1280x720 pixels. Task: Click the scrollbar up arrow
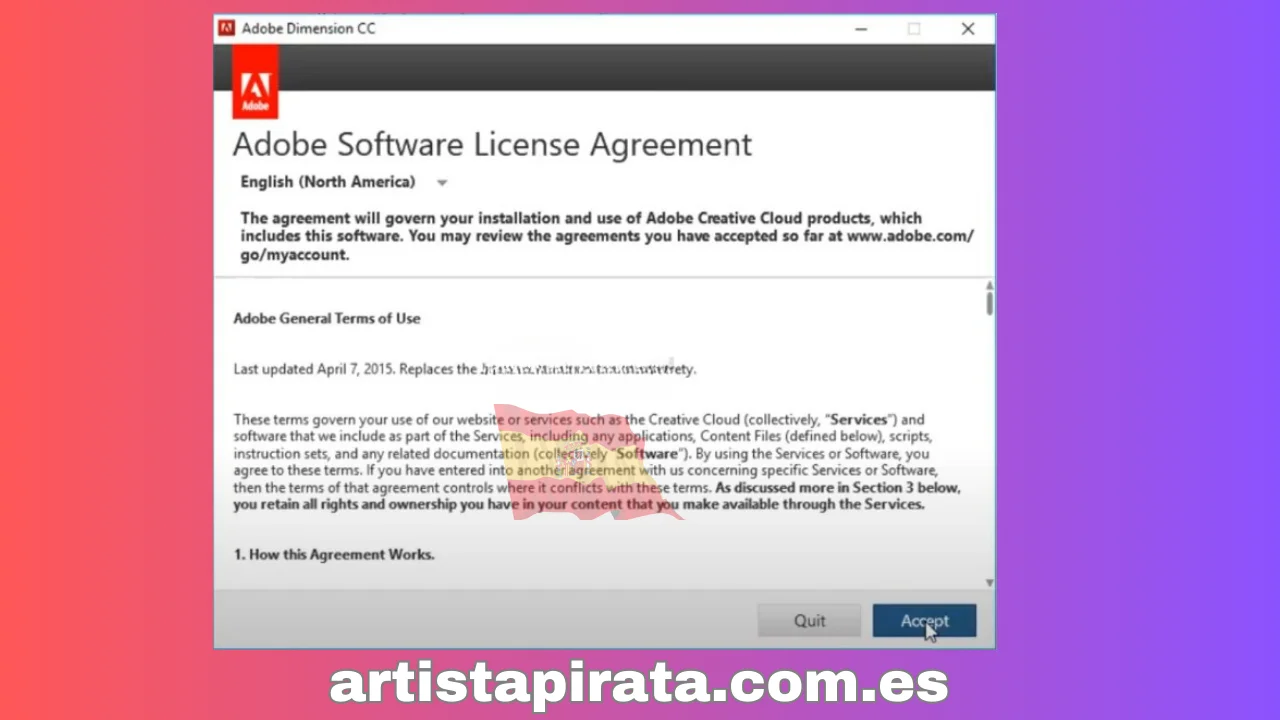pos(989,285)
